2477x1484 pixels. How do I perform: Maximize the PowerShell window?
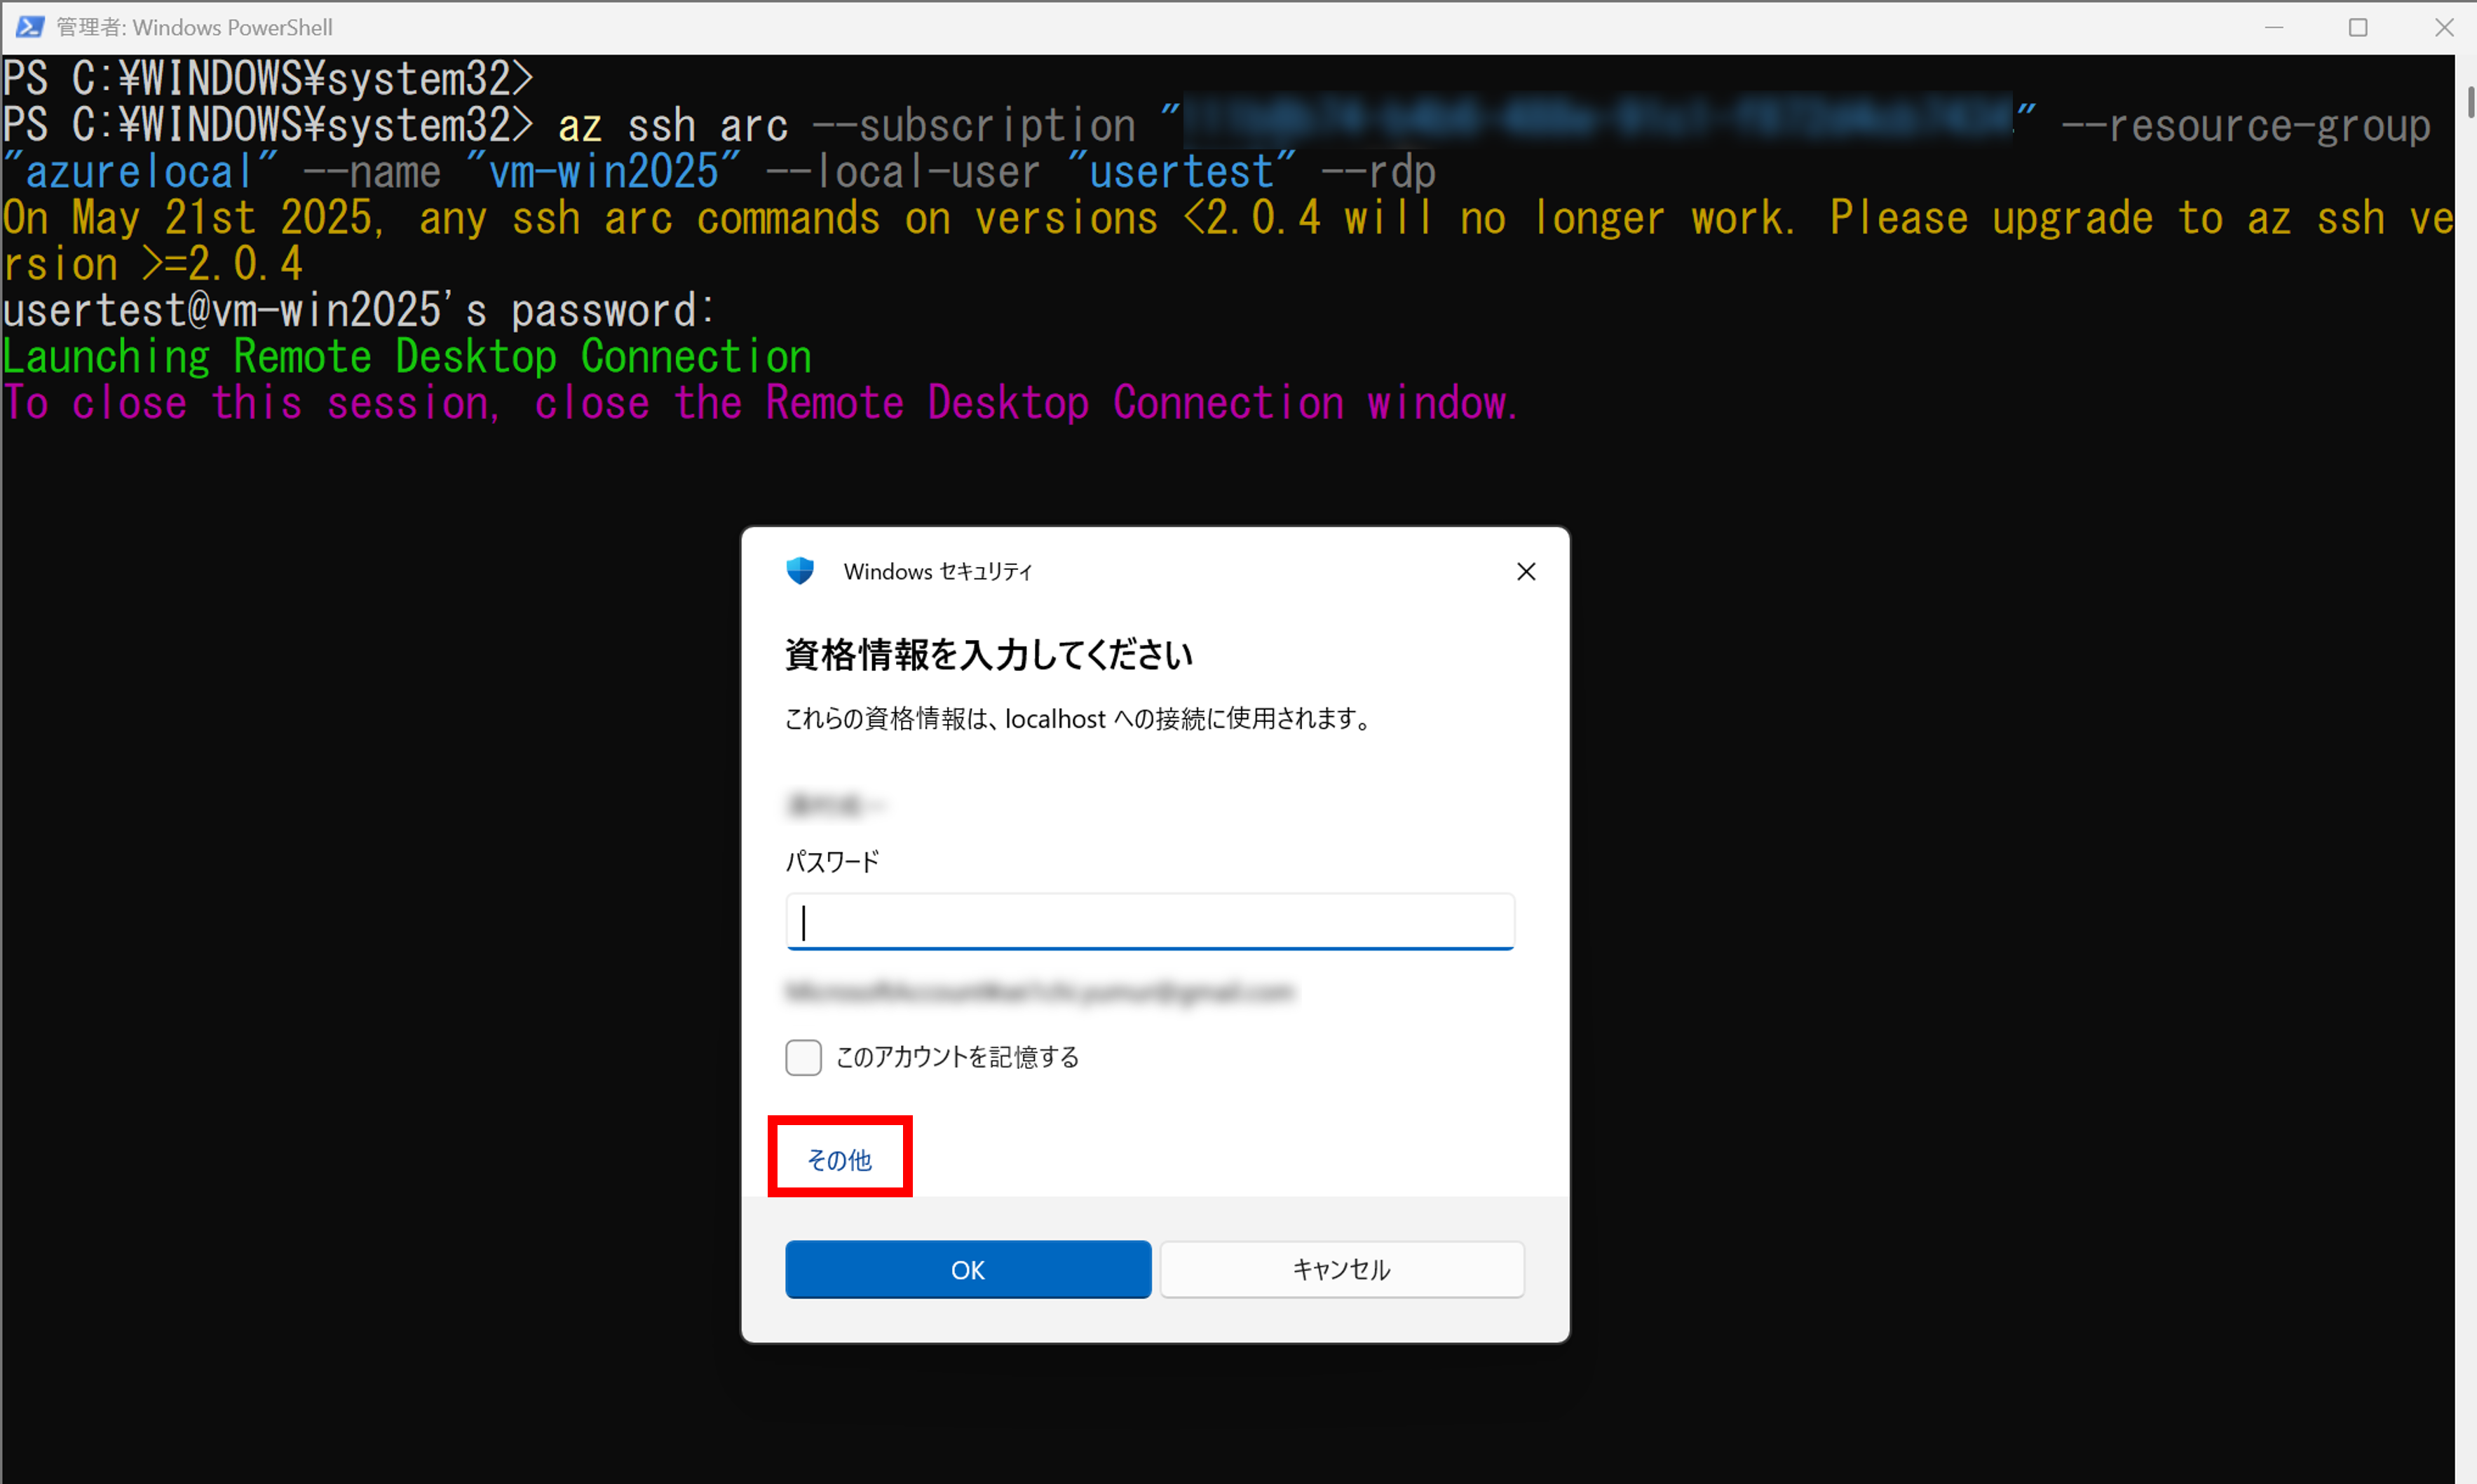pyautogui.click(x=2358, y=27)
